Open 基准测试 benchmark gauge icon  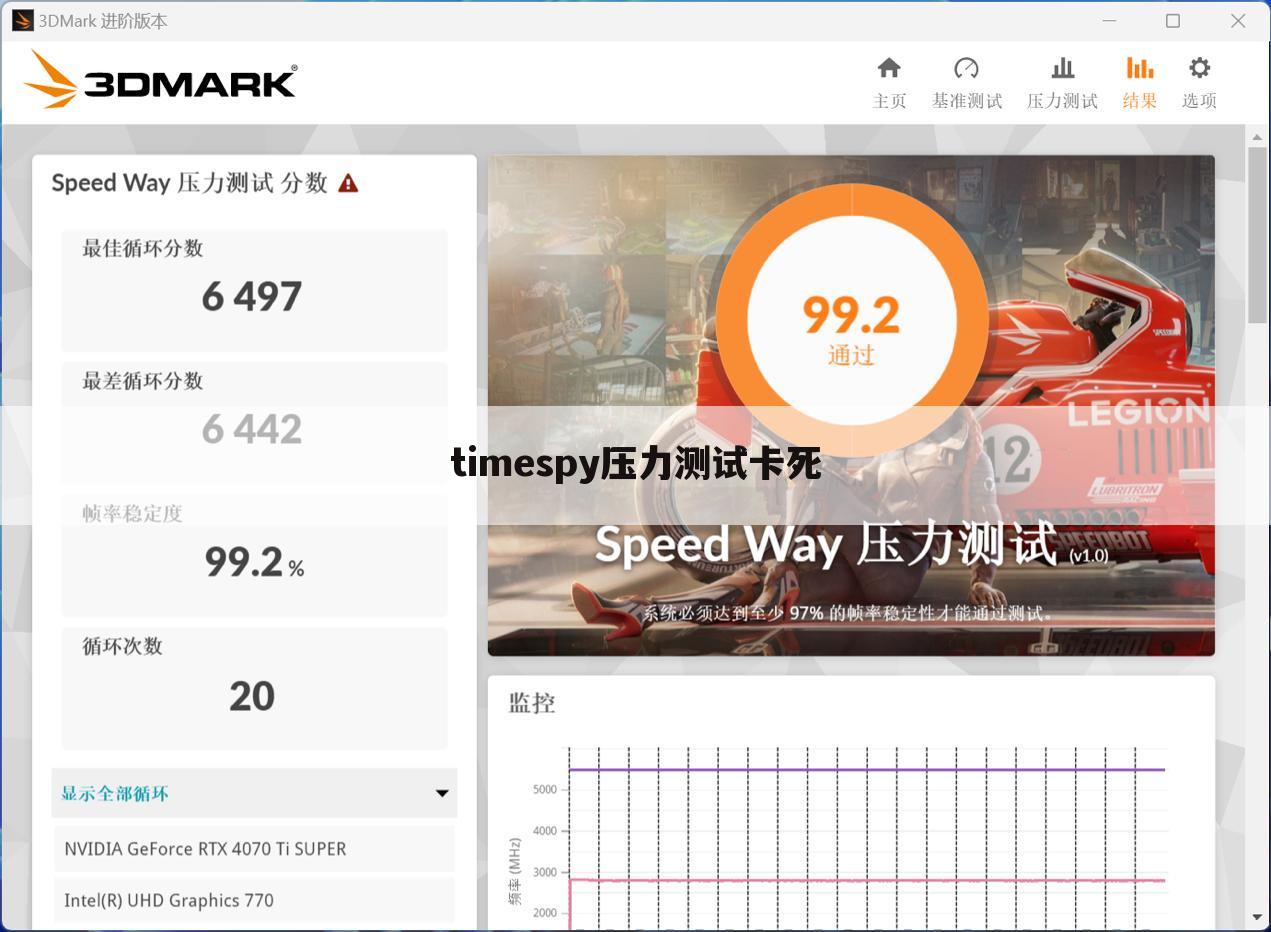[x=966, y=69]
